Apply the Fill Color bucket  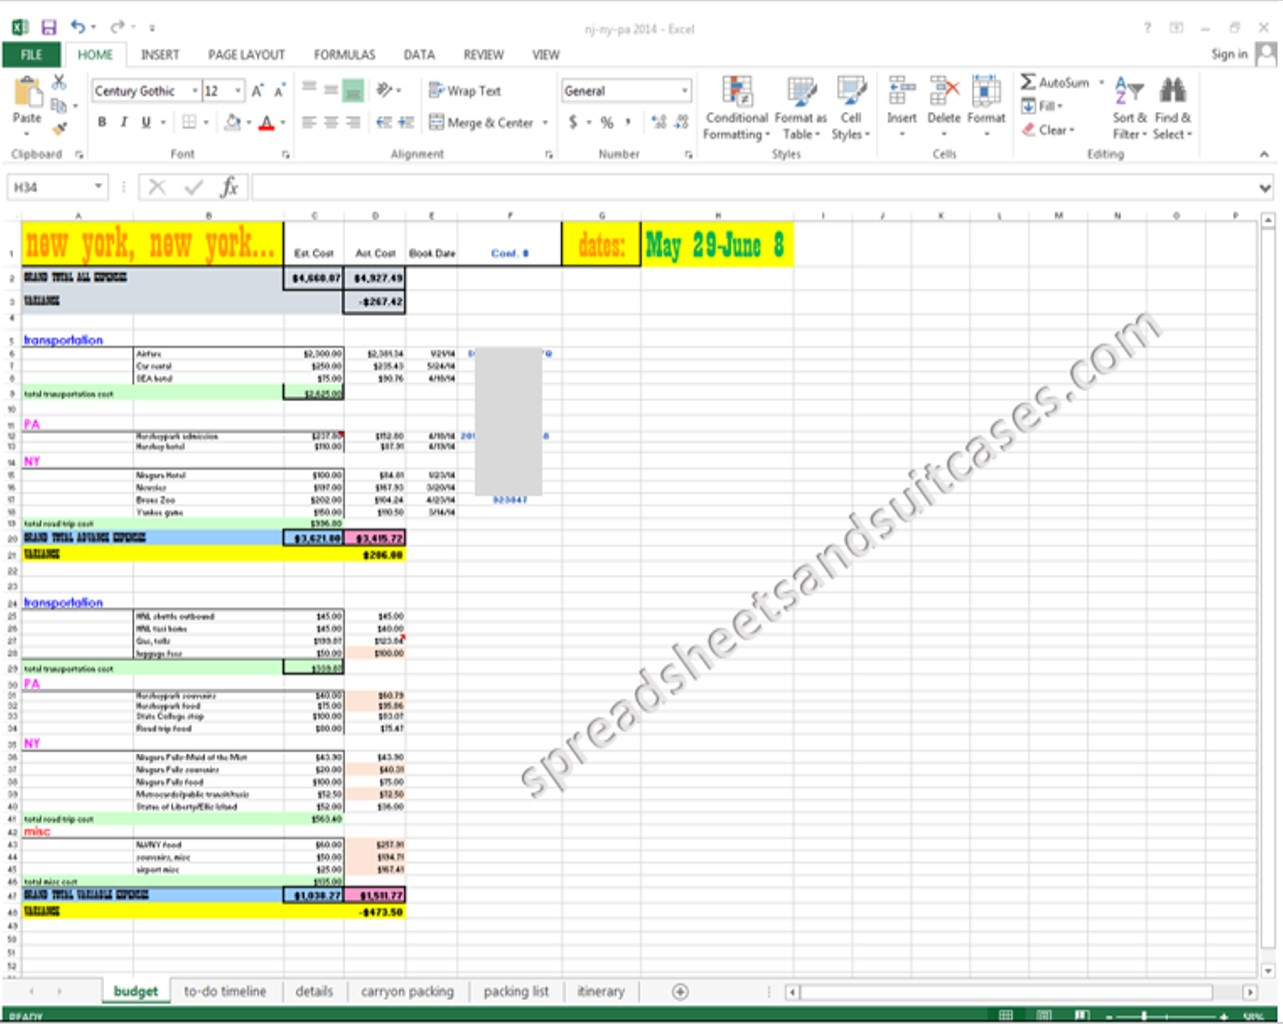click(x=232, y=122)
